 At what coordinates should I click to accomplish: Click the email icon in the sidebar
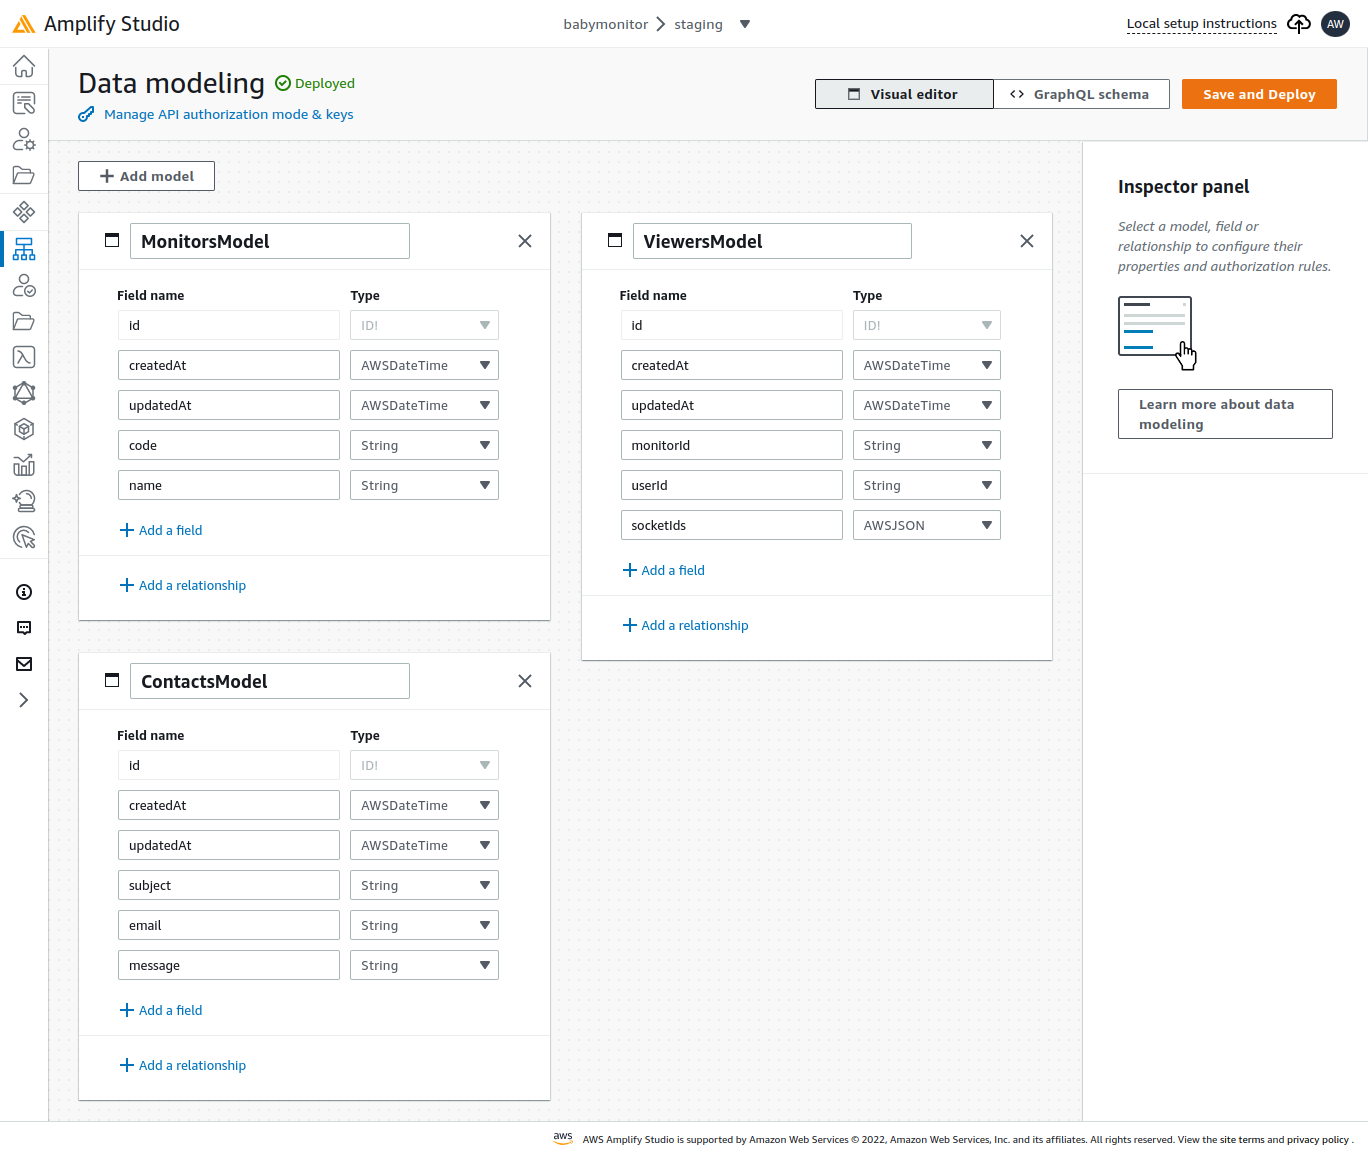tap(24, 663)
